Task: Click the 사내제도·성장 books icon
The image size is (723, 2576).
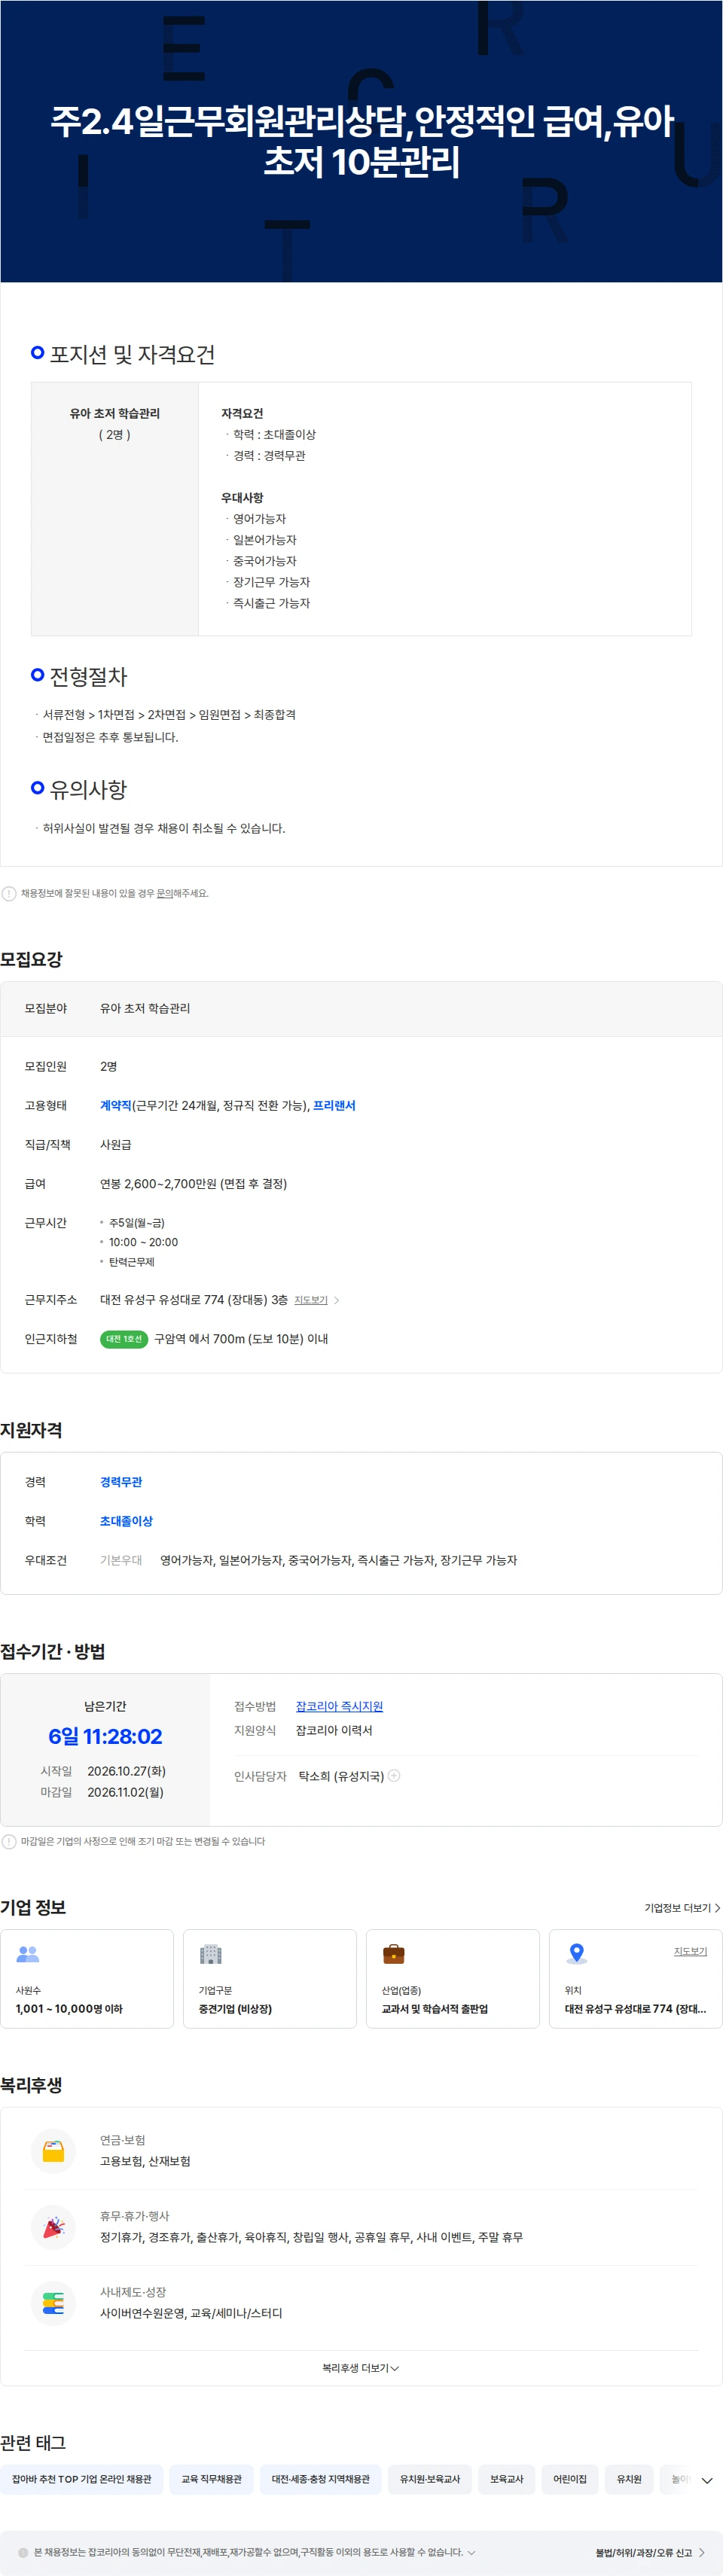Action: coord(53,2302)
